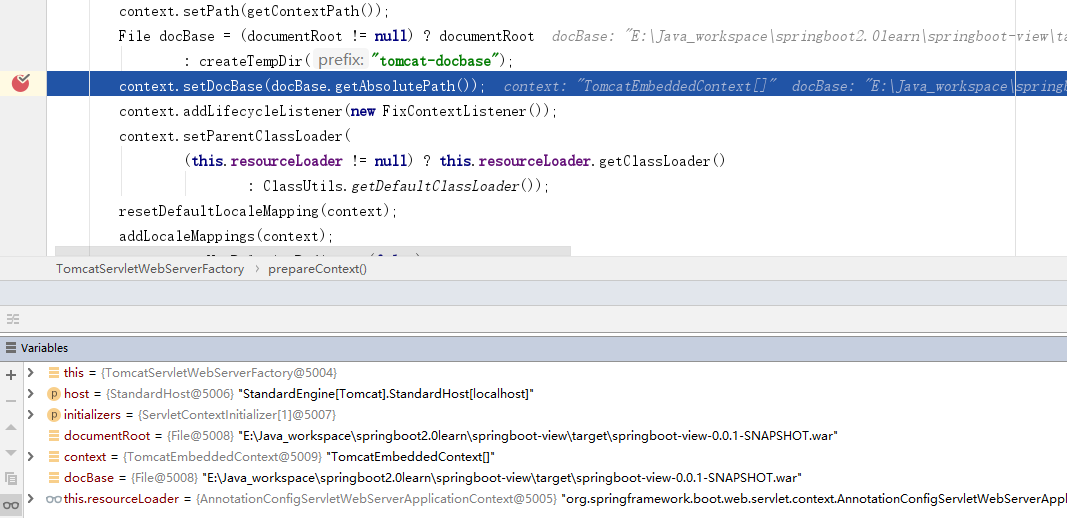Click the 'prefix:' parameter hint in createTempDir
This screenshot has height=518, width=1067.
pyautogui.click(x=341, y=61)
